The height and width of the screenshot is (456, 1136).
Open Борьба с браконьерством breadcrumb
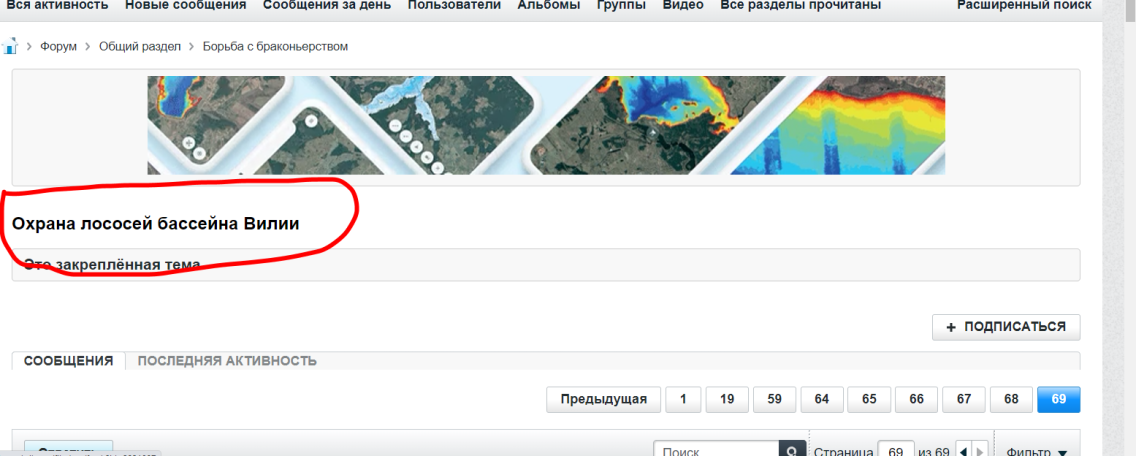[275, 47]
